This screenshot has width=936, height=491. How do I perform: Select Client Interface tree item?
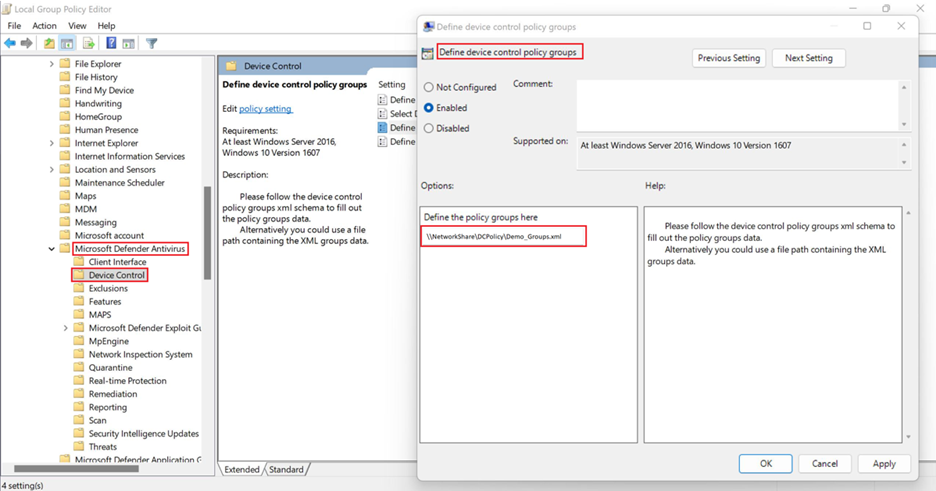[117, 262]
